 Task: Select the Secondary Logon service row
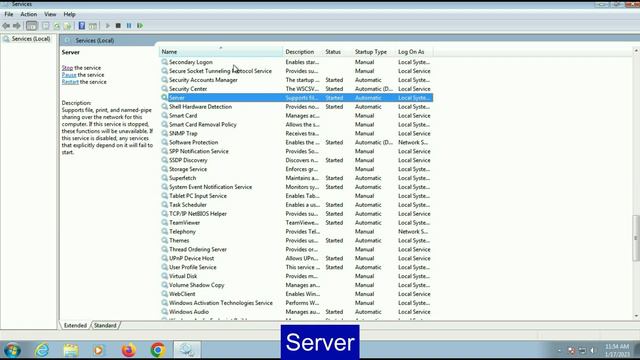tap(296, 62)
